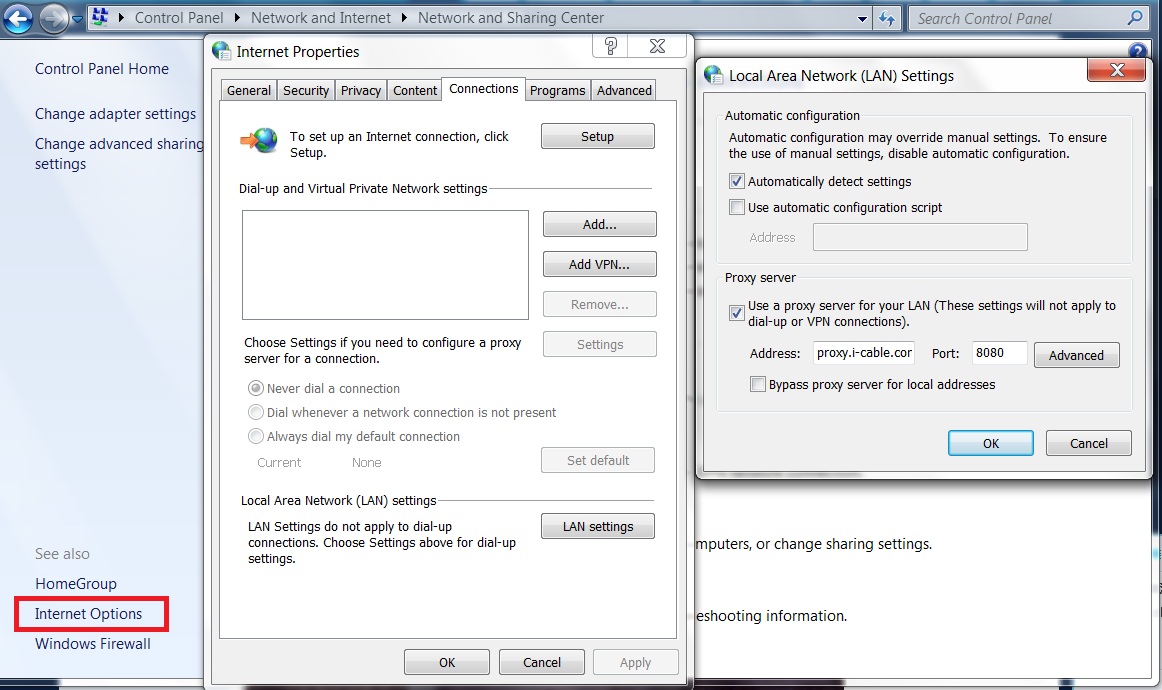Click the proxy Port number field

[x=1000, y=353]
